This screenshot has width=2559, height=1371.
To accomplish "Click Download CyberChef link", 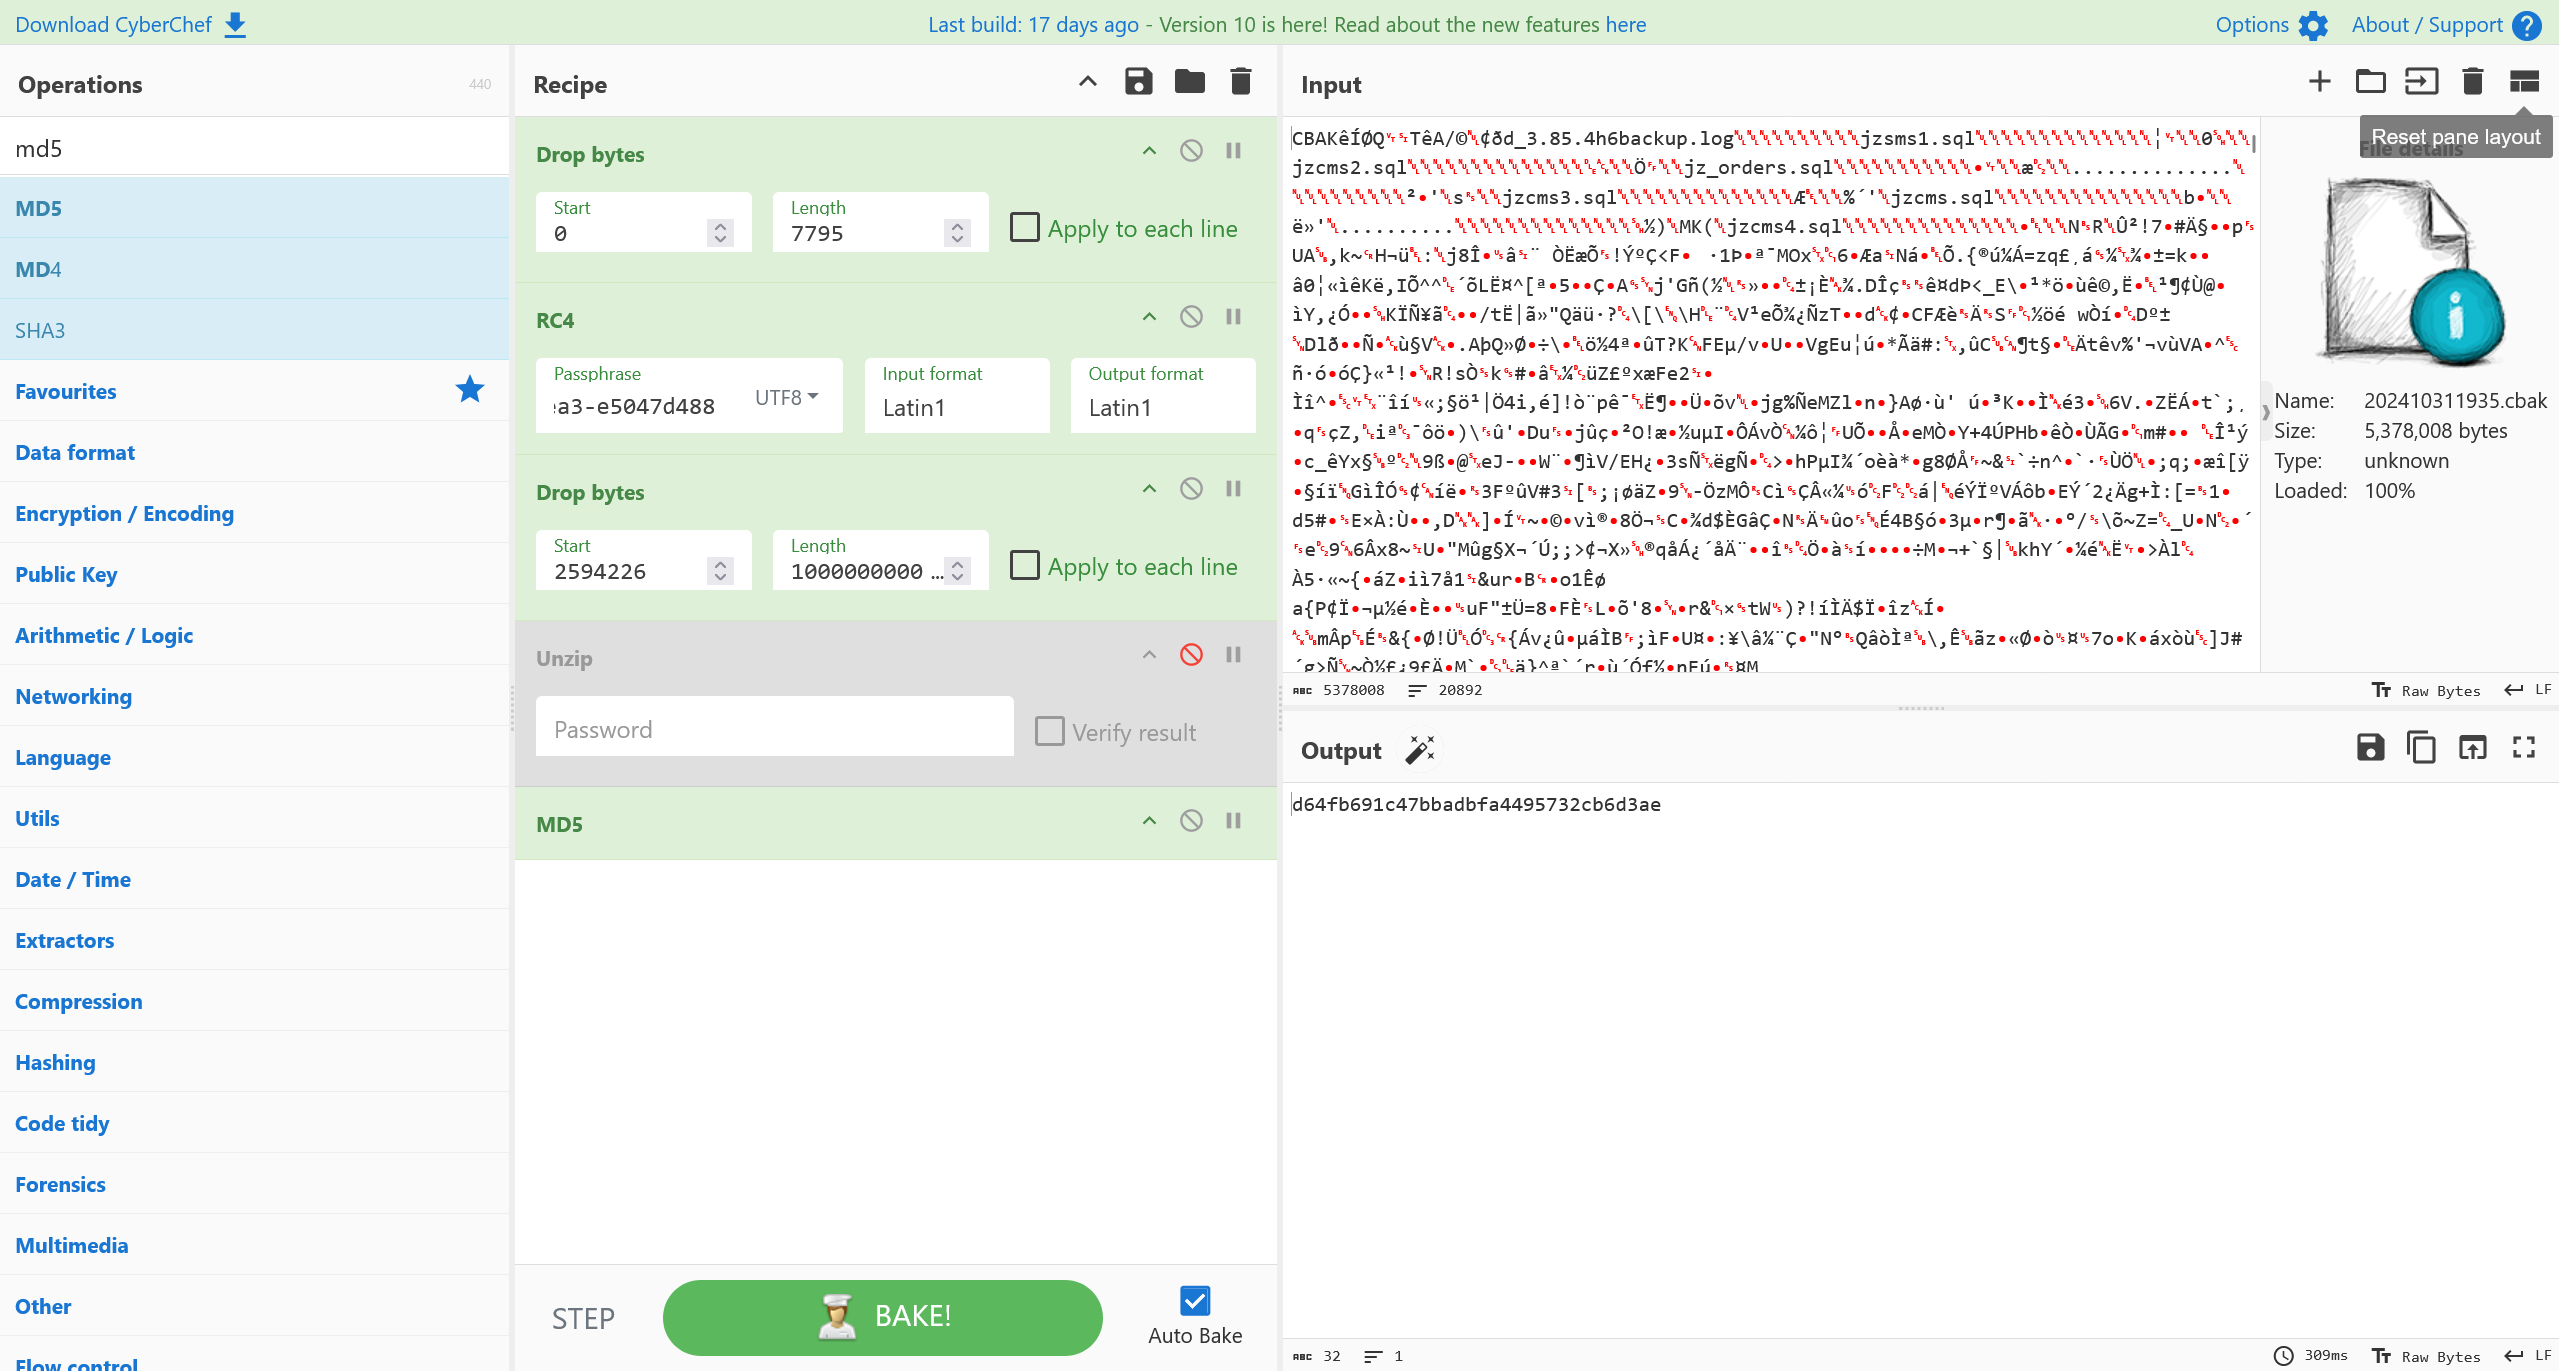I will pyautogui.click(x=131, y=24).
